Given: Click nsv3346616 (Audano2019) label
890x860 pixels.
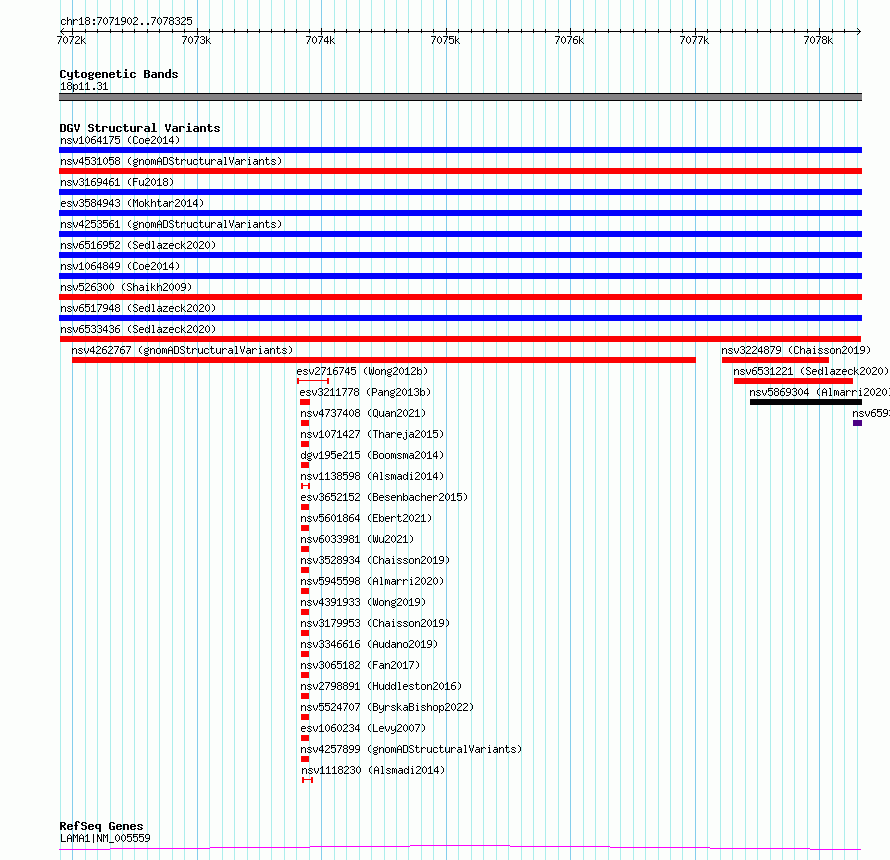Looking at the screenshot, I should pos(369,644).
